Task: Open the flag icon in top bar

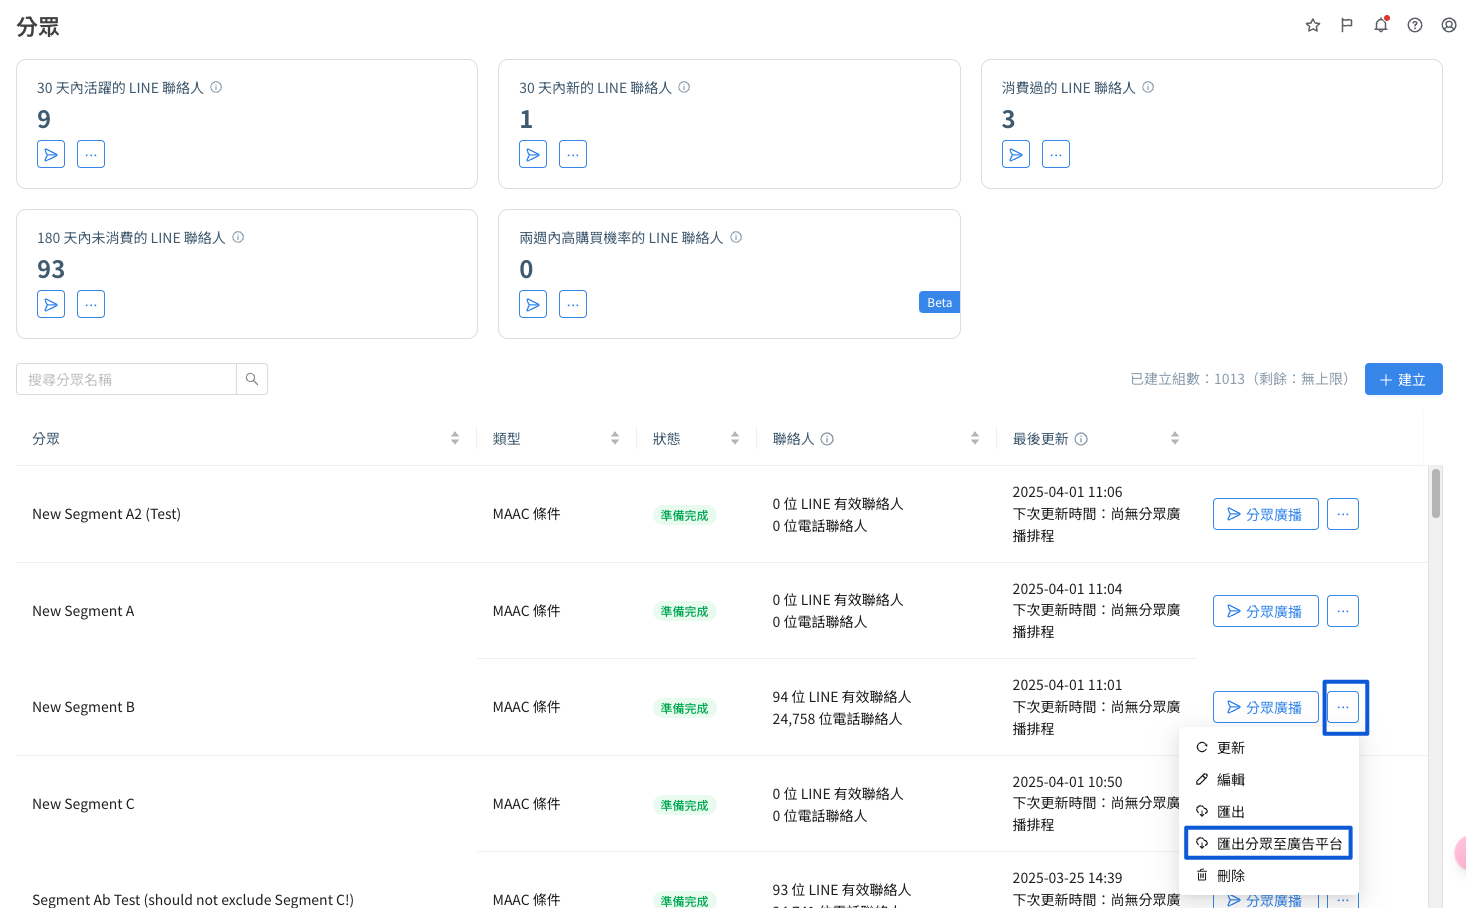Action: (1347, 25)
